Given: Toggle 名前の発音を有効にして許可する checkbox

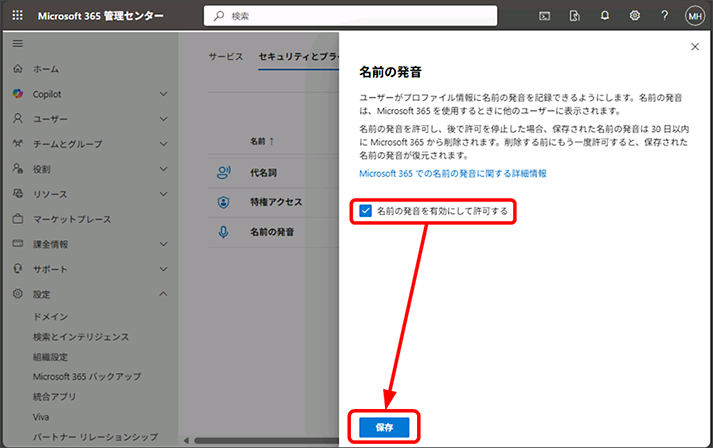Looking at the screenshot, I should coord(365,211).
